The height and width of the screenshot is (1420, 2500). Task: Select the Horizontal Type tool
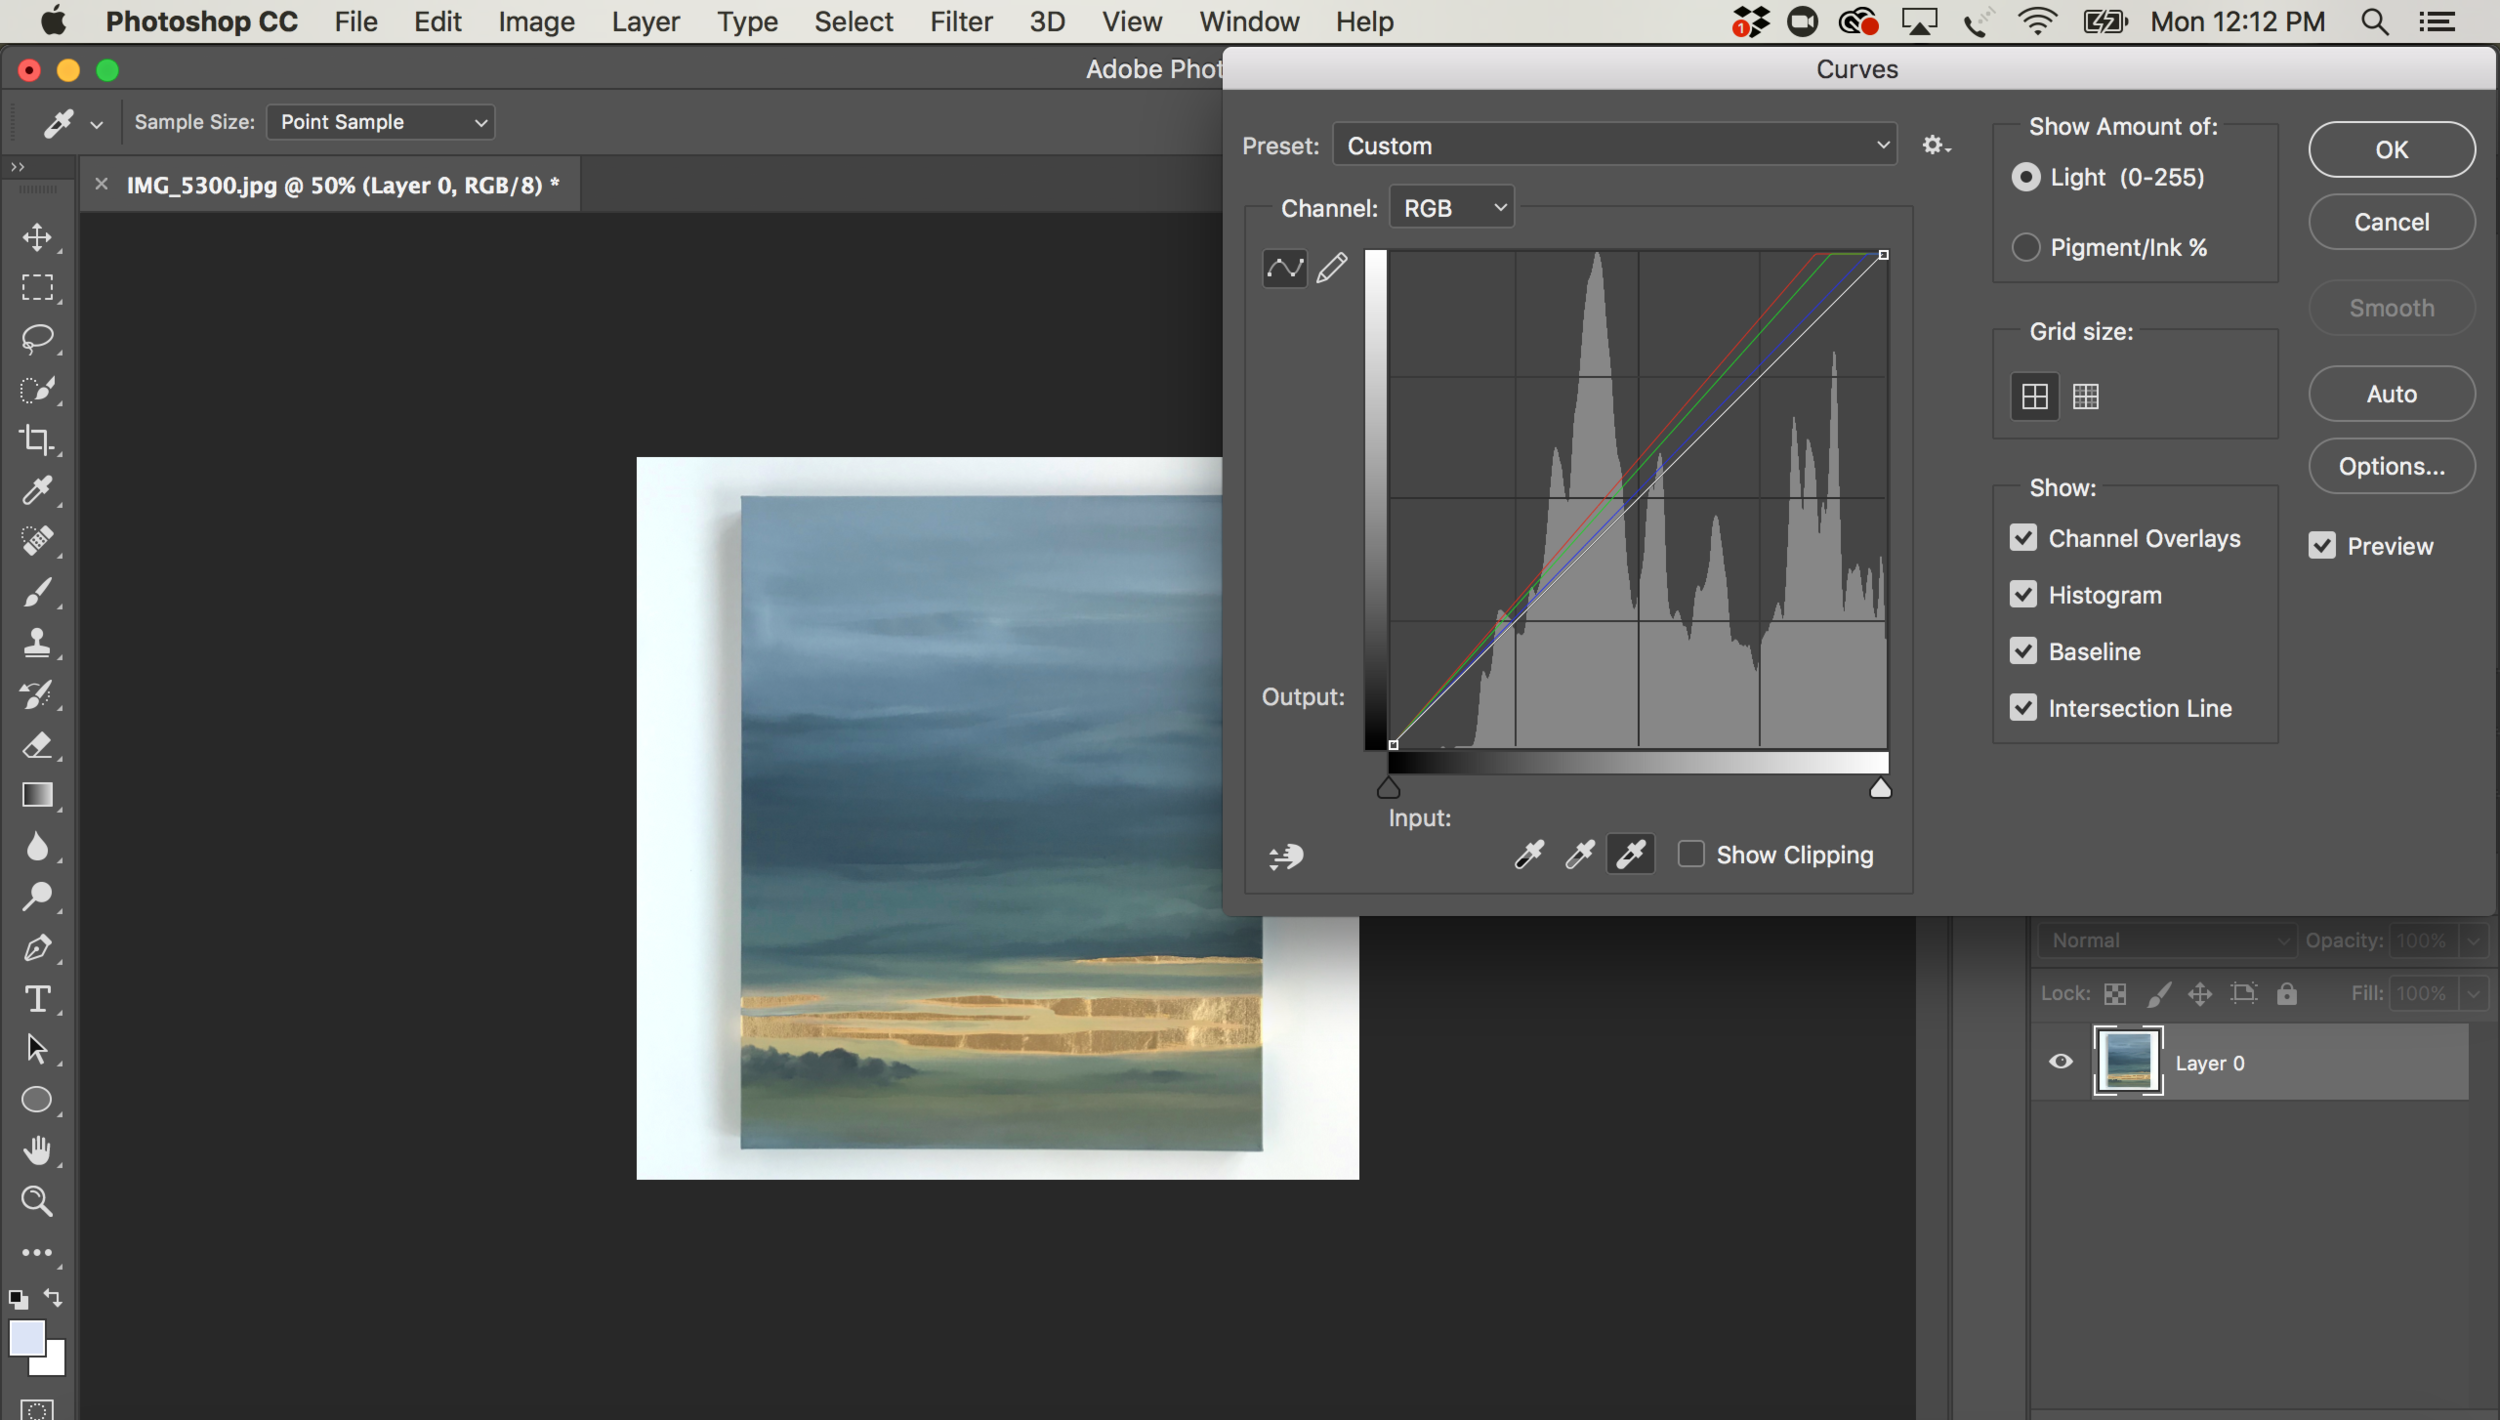(x=37, y=998)
